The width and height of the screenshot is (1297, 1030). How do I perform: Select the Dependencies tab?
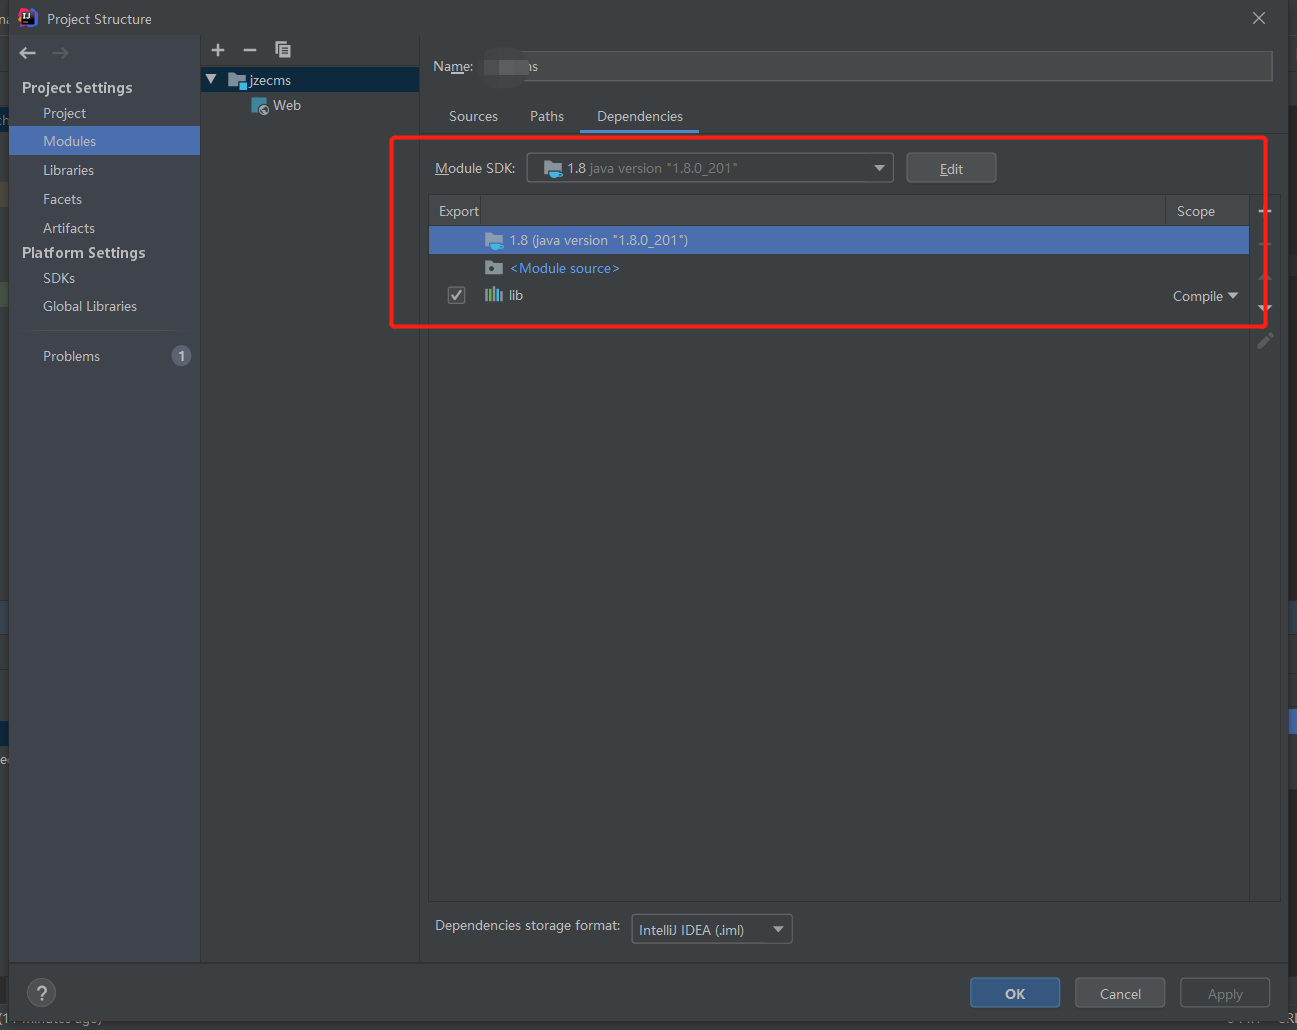640,116
